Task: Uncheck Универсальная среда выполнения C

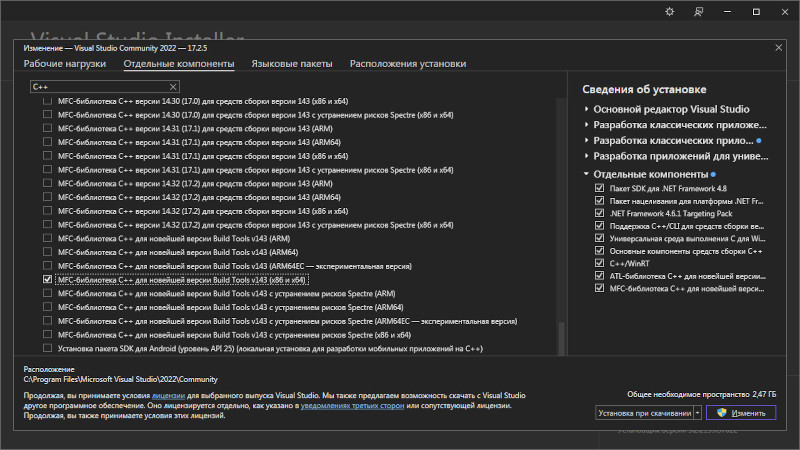Action: (x=599, y=238)
